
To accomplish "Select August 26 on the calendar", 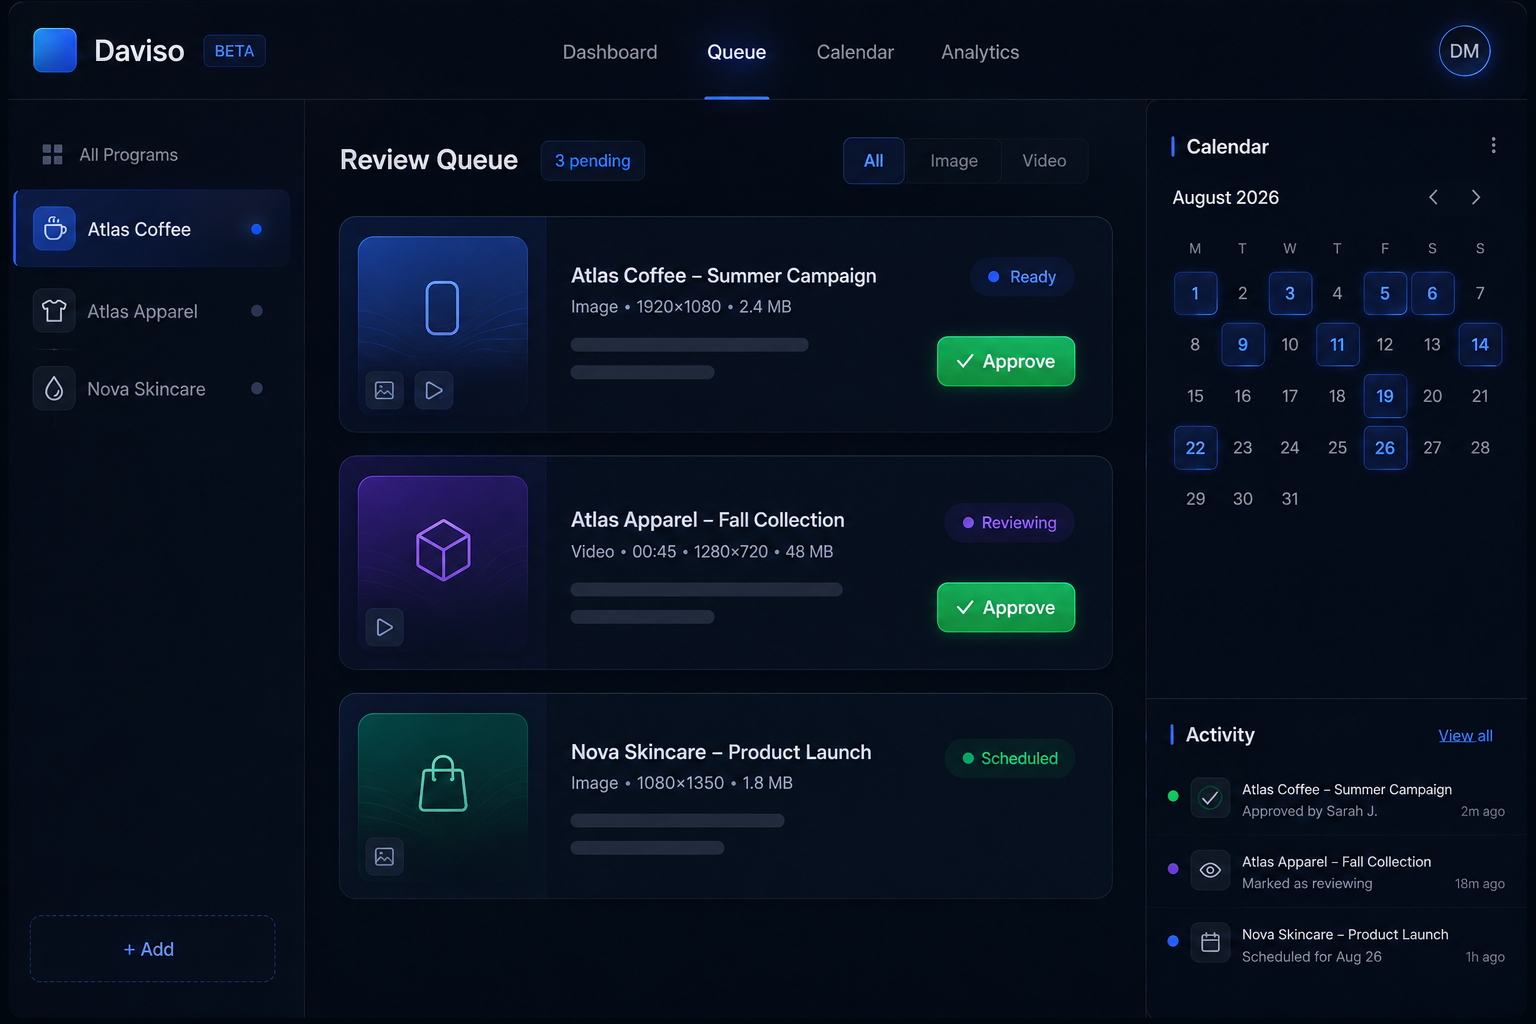I will click(x=1385, y=448).
